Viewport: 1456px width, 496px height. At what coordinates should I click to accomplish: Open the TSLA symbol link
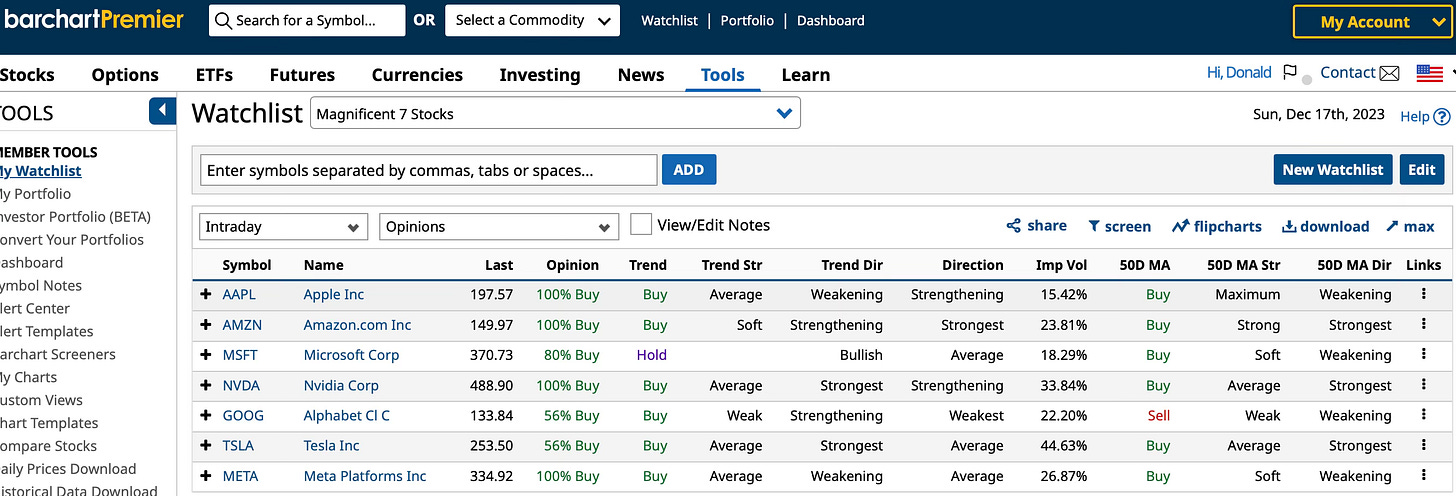240,445
